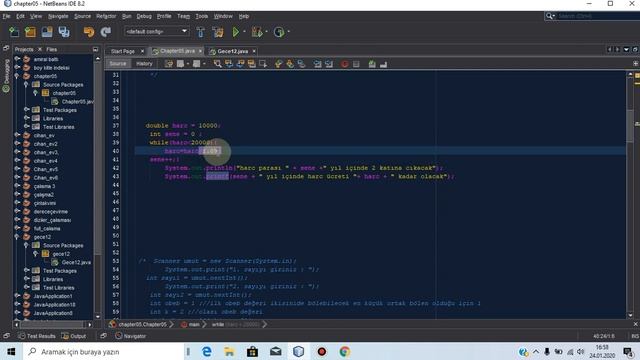Click the New File toolbar icon

[14, 32]
